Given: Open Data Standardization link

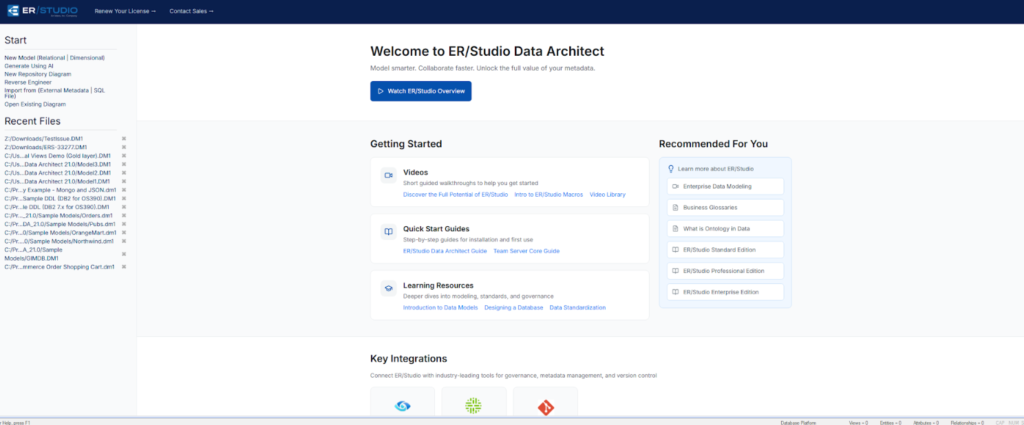Looking at the screenshot, I should point(577,307).
